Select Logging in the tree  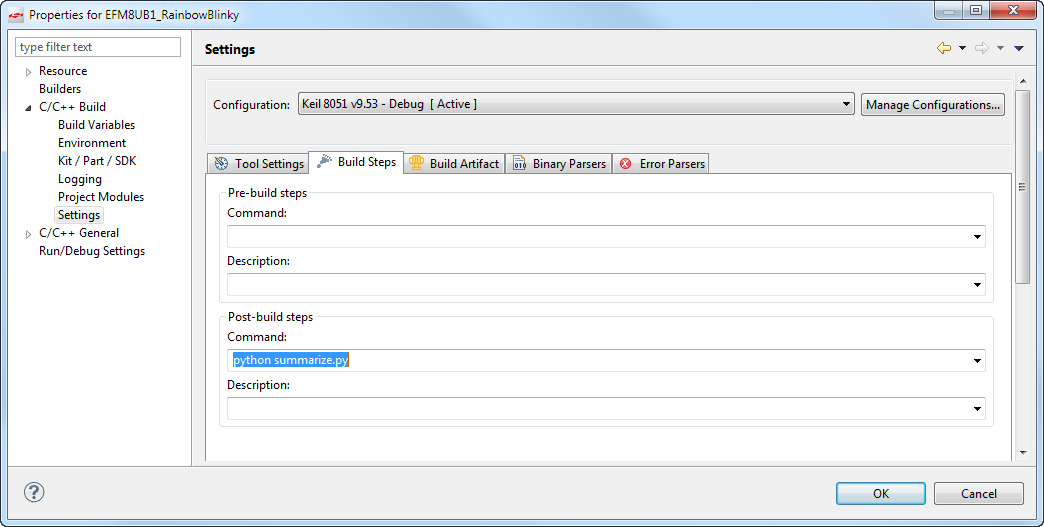click(80, 179)
